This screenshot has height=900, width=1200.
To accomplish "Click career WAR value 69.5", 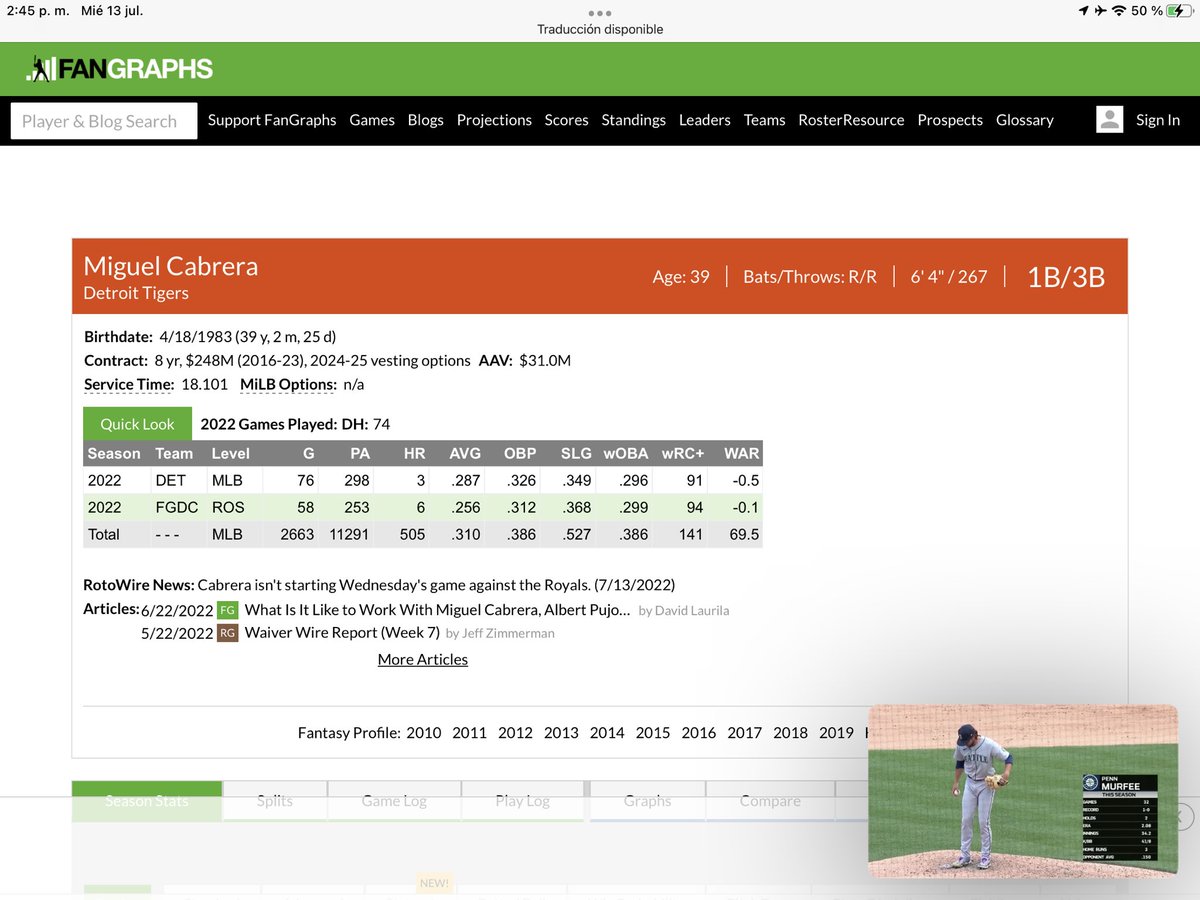I will (746, 534).
